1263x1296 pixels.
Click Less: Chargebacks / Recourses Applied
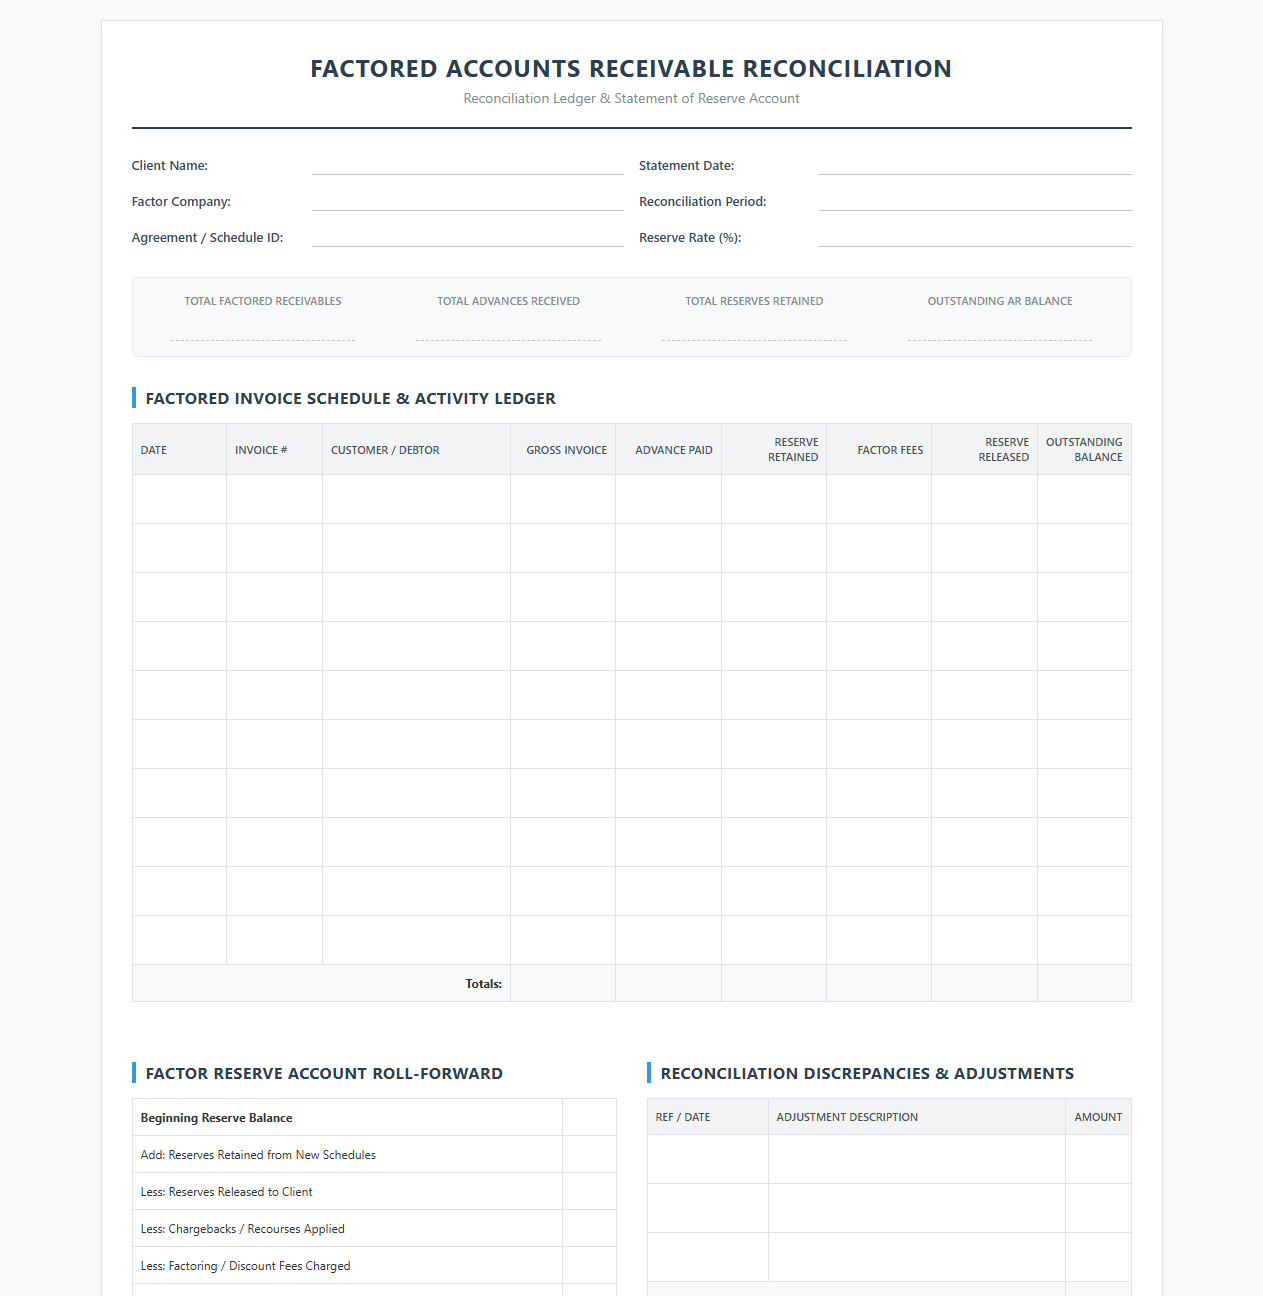tap(242, 1229)
